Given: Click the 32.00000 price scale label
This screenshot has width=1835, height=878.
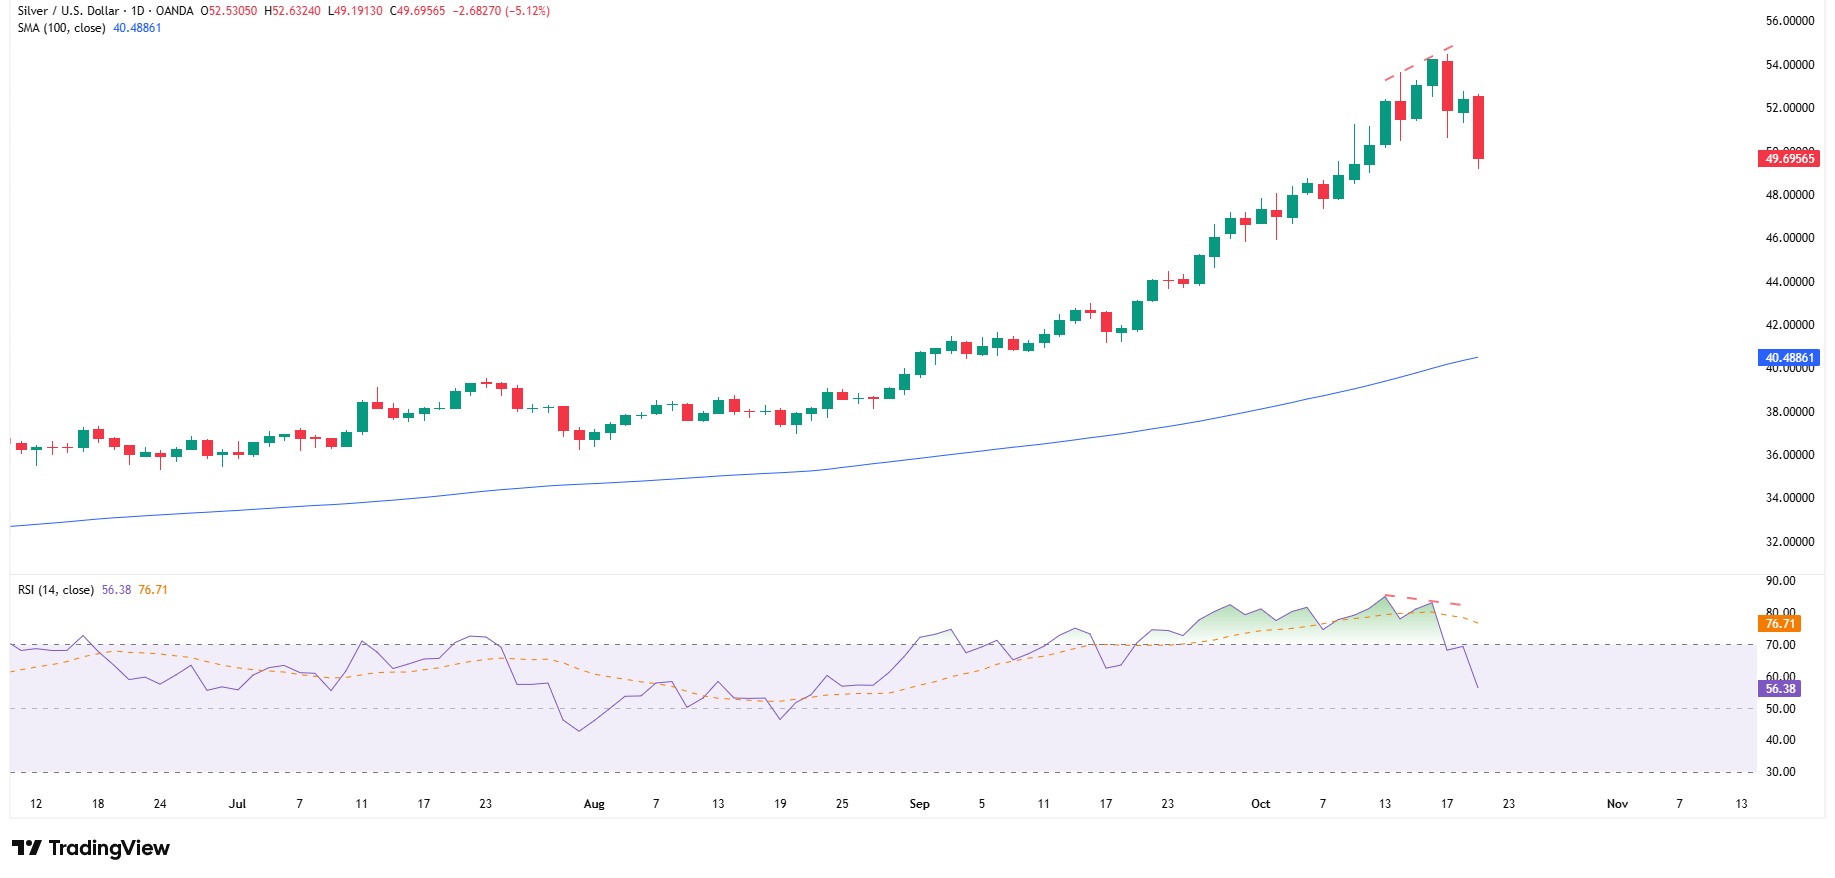Looking at the screenshot, I should click(1789, 542).
